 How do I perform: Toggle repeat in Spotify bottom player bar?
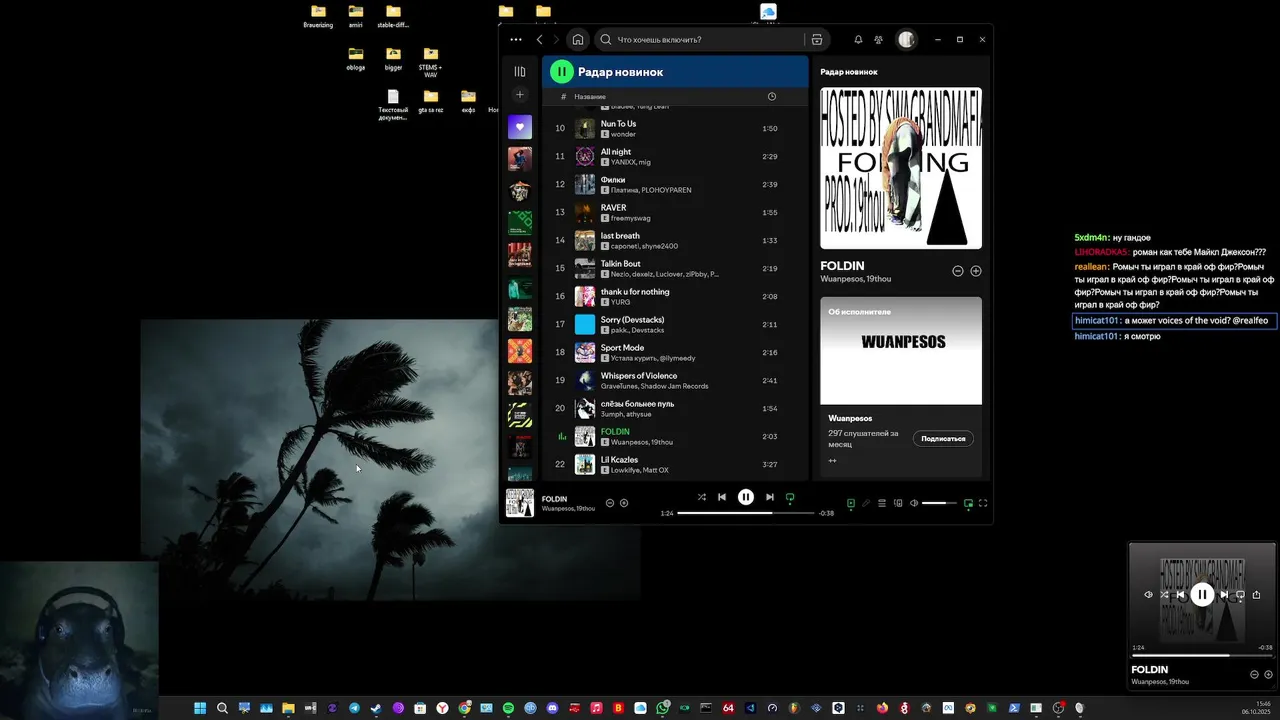pyautogui.click(x=790, y=497)
